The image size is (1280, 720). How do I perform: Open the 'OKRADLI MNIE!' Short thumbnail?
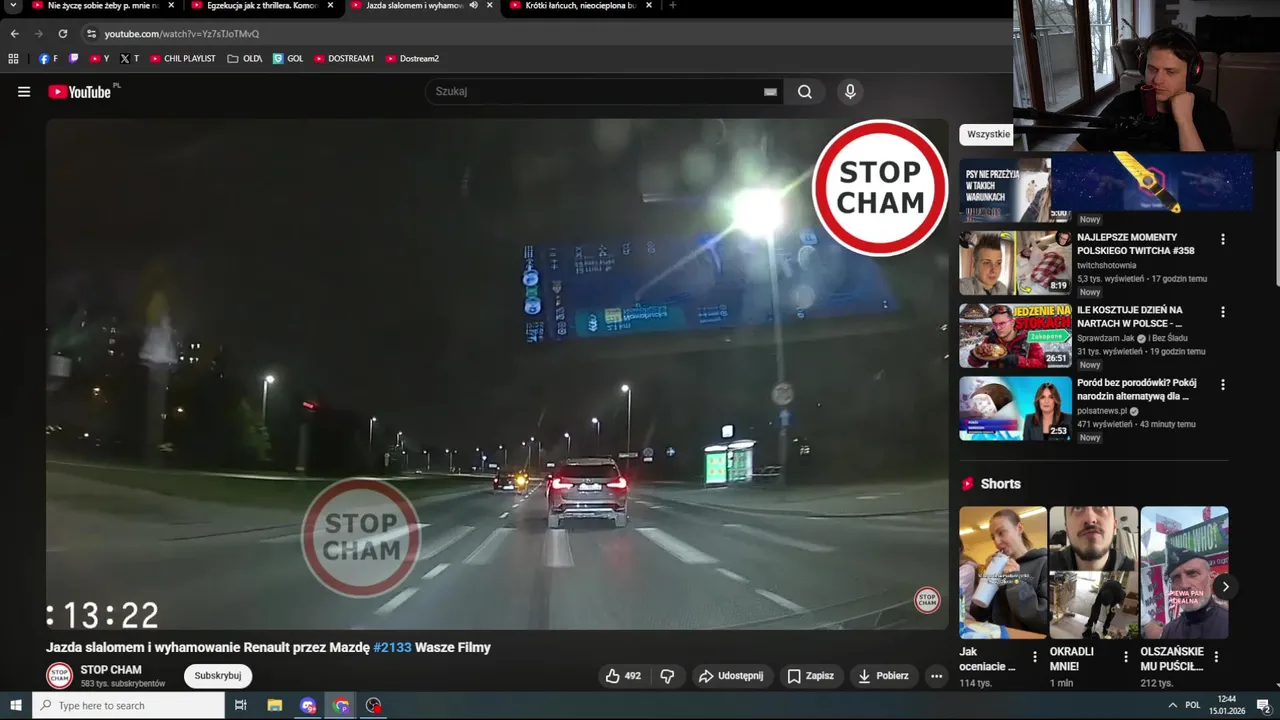[1094, 572]
